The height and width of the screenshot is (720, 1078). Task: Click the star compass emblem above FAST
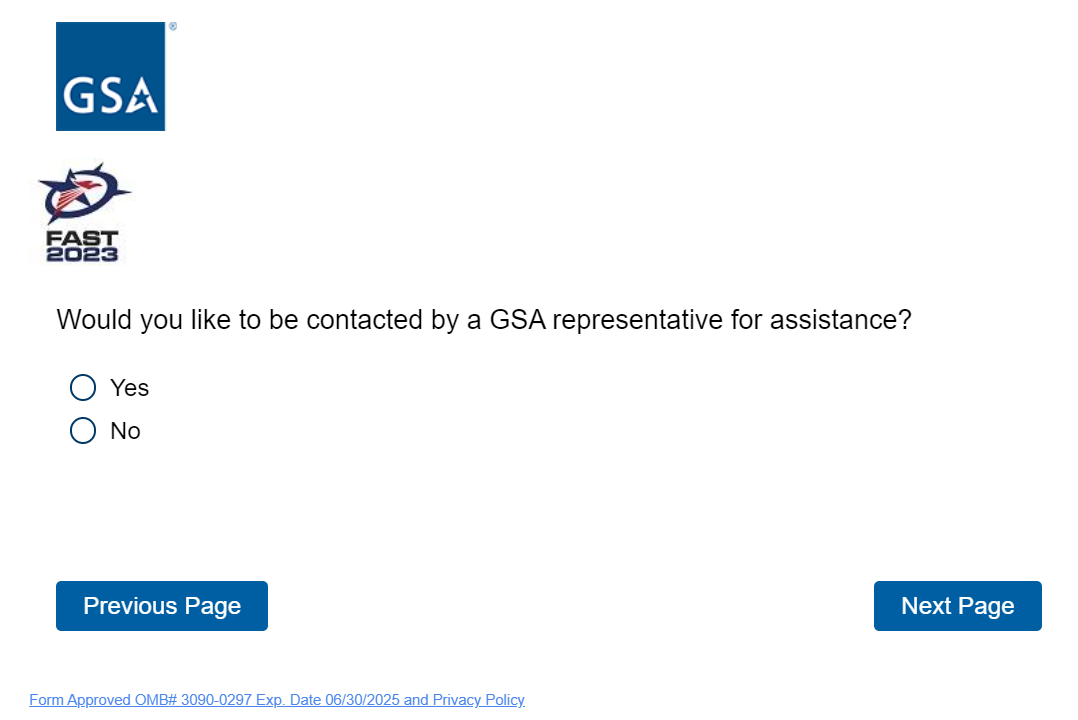coord(83,194)
